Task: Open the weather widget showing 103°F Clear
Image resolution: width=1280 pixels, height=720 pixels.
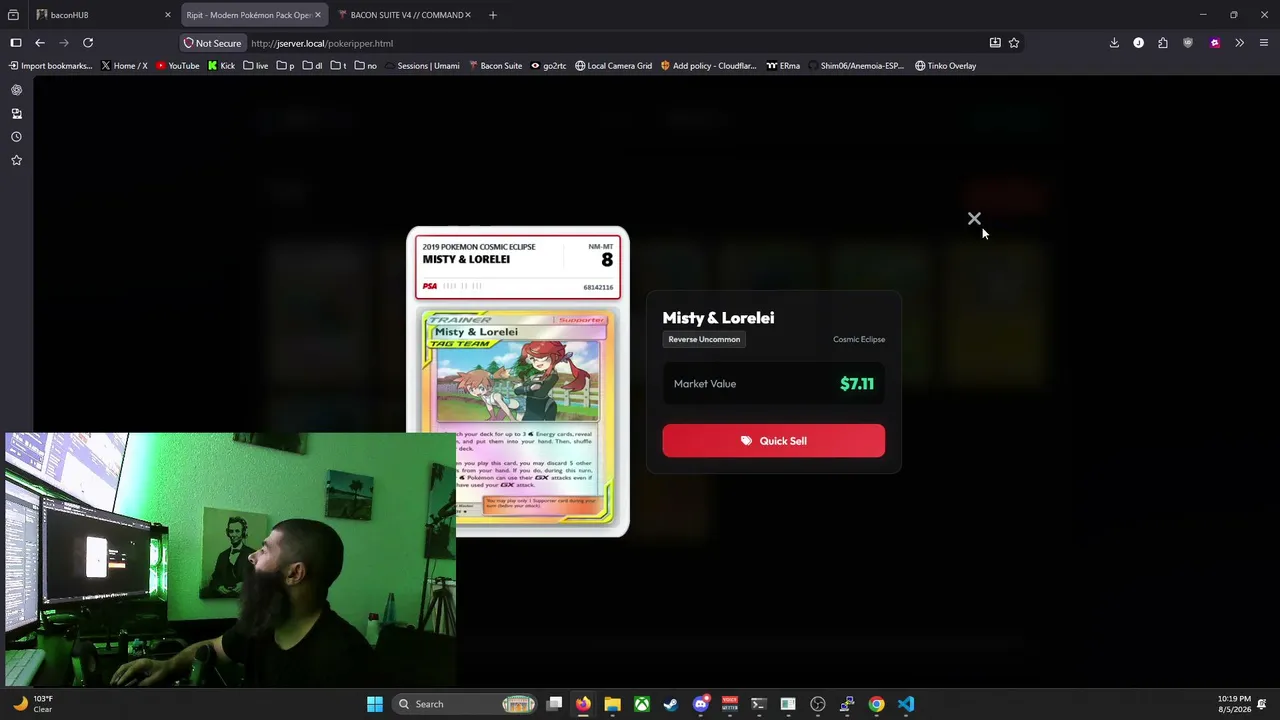Action: pos(33,704)
